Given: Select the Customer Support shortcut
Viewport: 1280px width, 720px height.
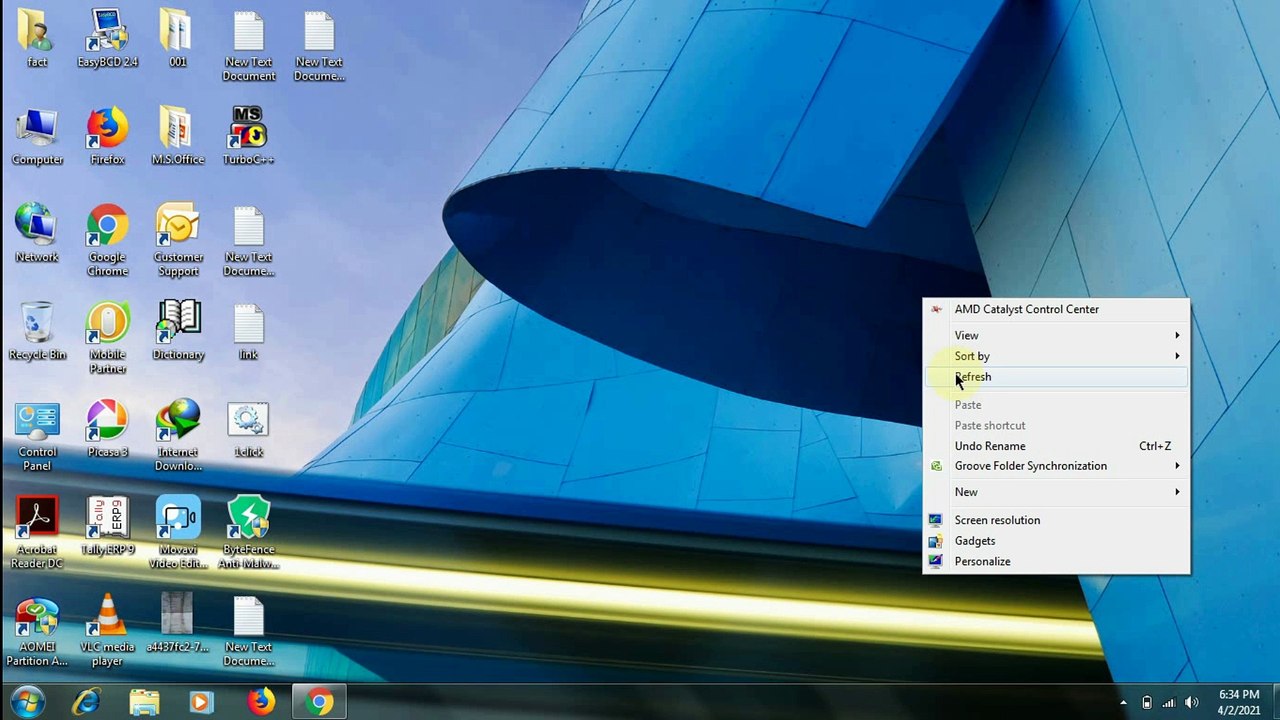Looking at the screenshot, I should pos(177,240).
